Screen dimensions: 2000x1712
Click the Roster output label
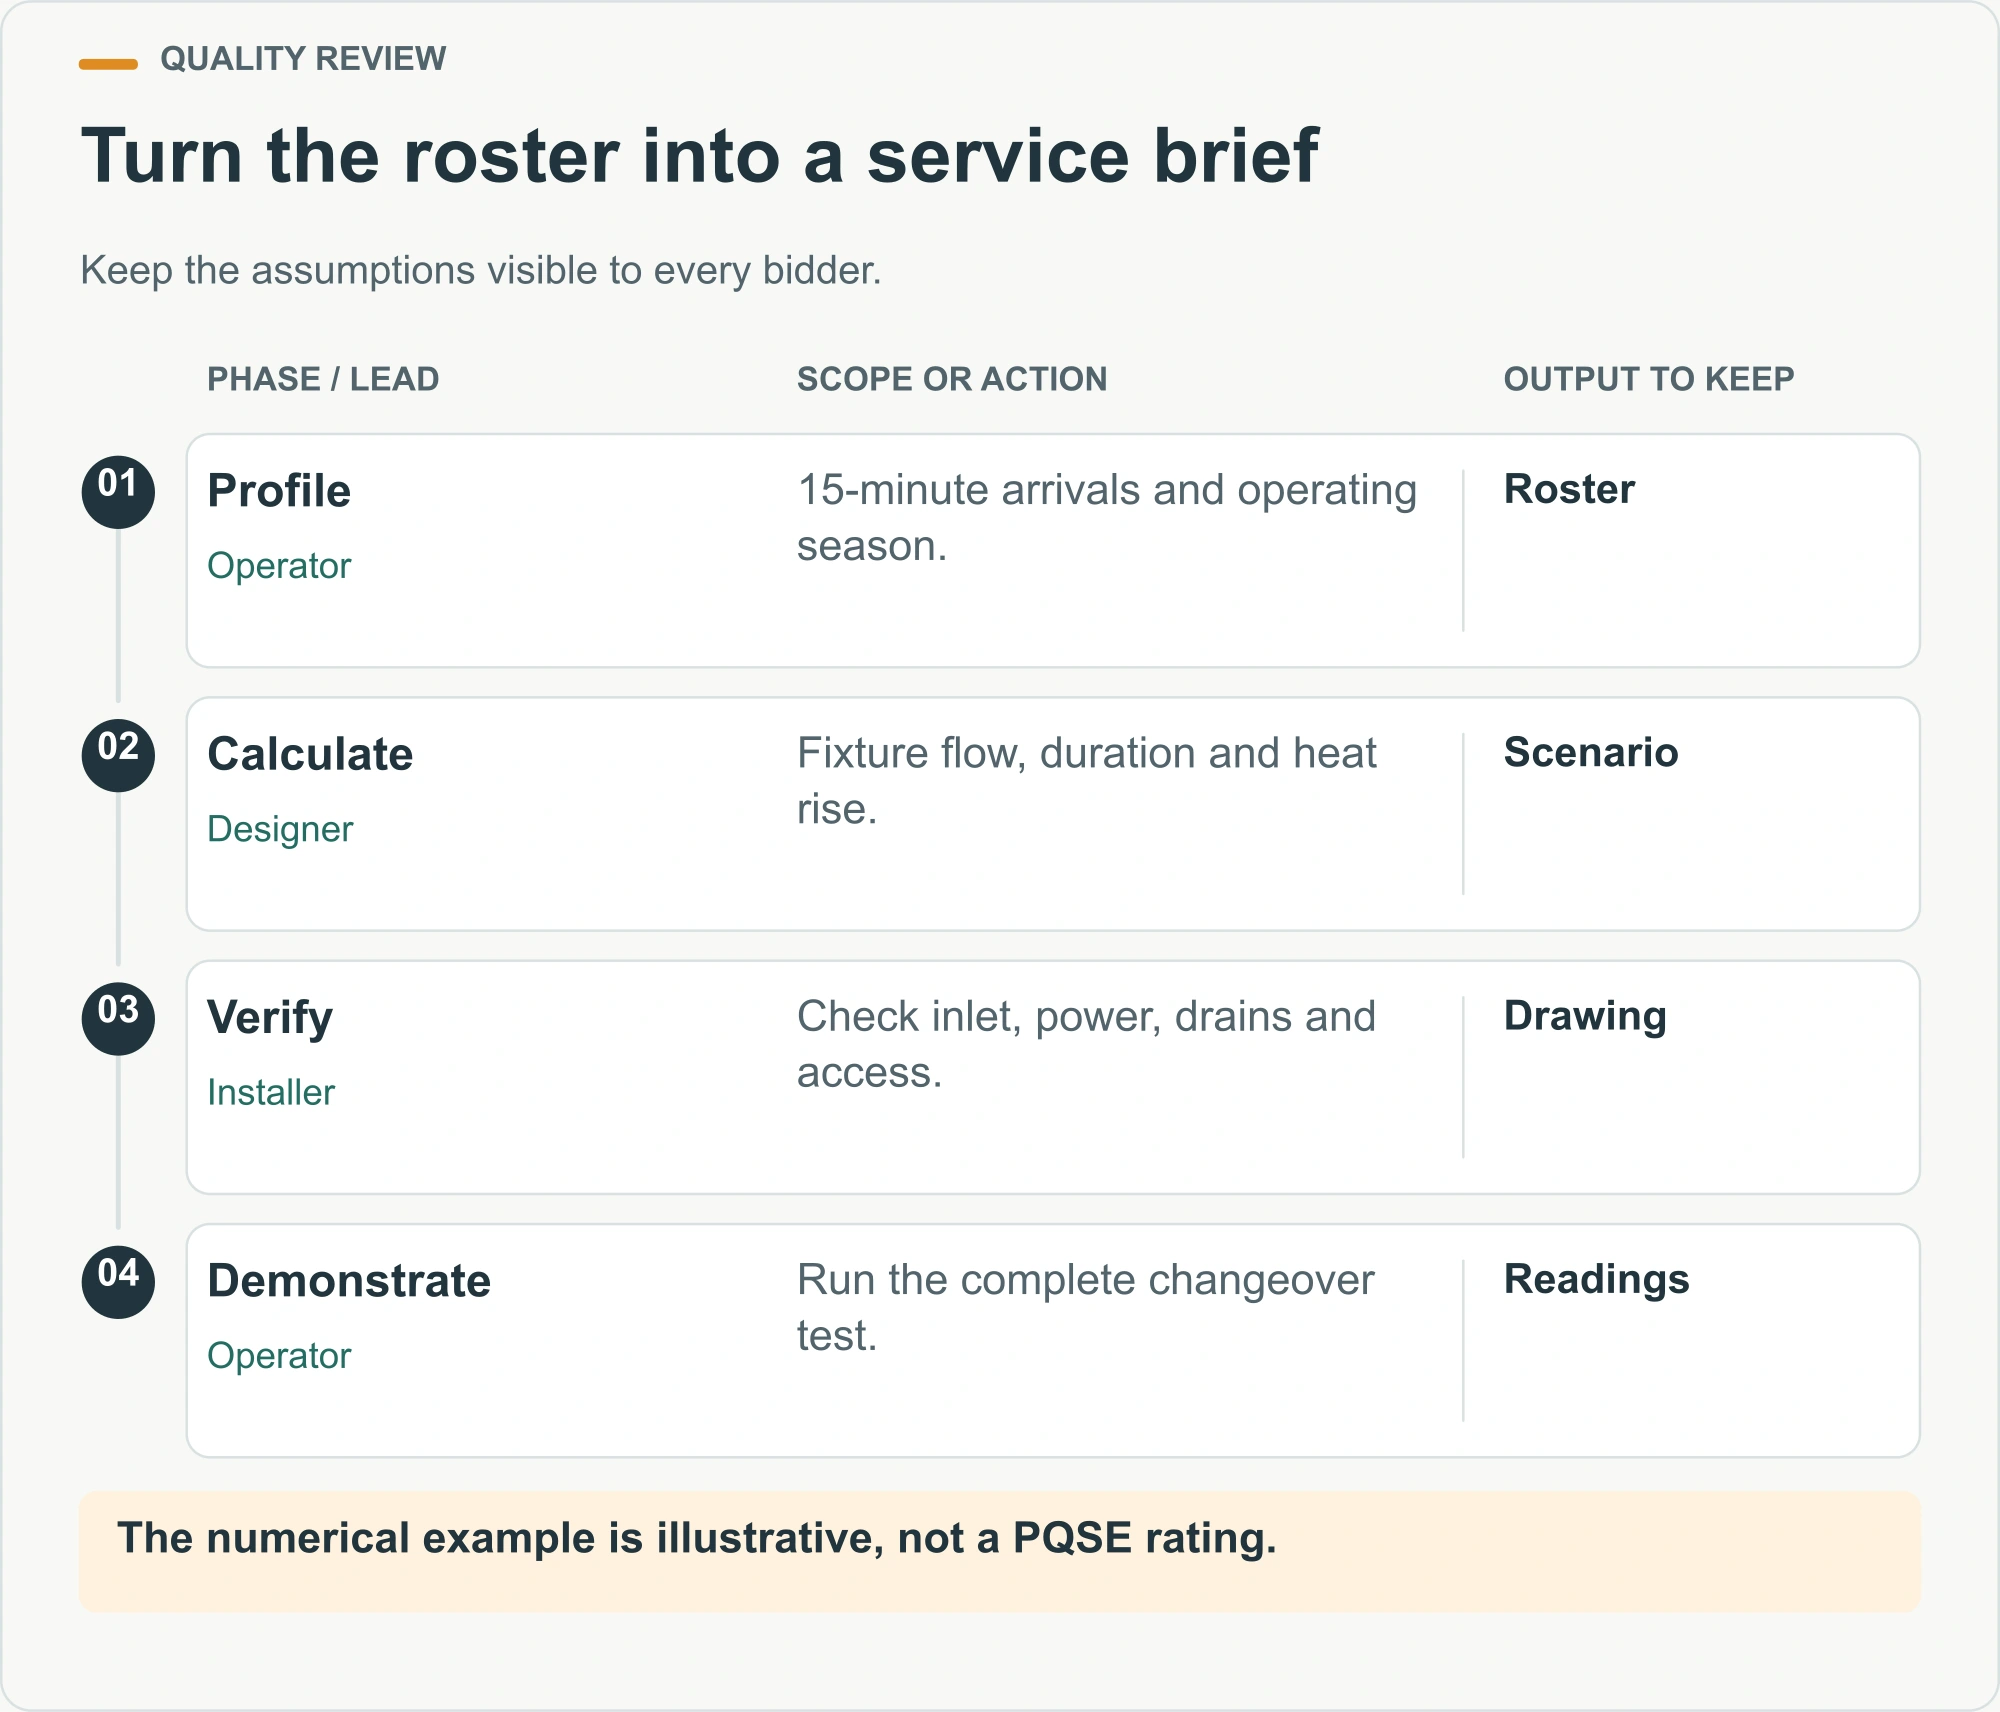coord(1569,489)
